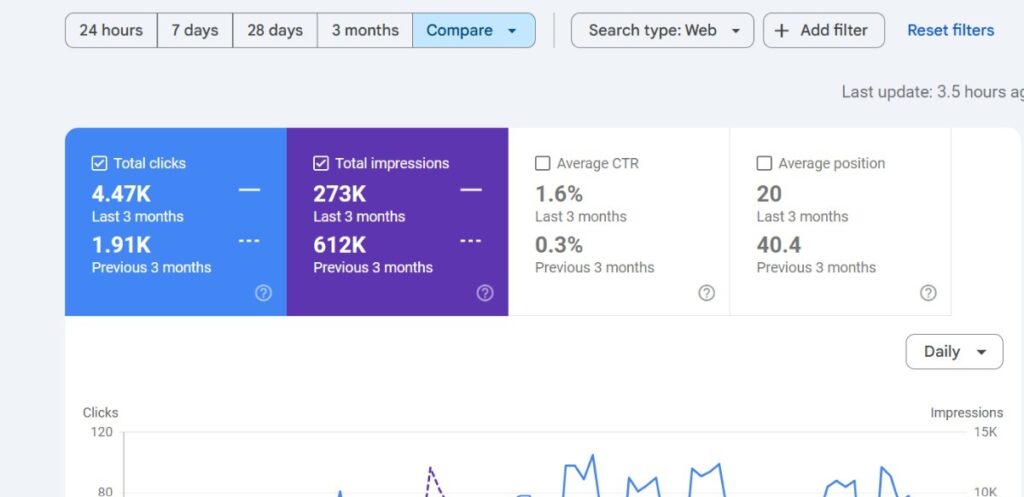This screenshot has height=497, width=1024.
Task: Enable the Average position checkbox
Action: (x=764, y=163)
